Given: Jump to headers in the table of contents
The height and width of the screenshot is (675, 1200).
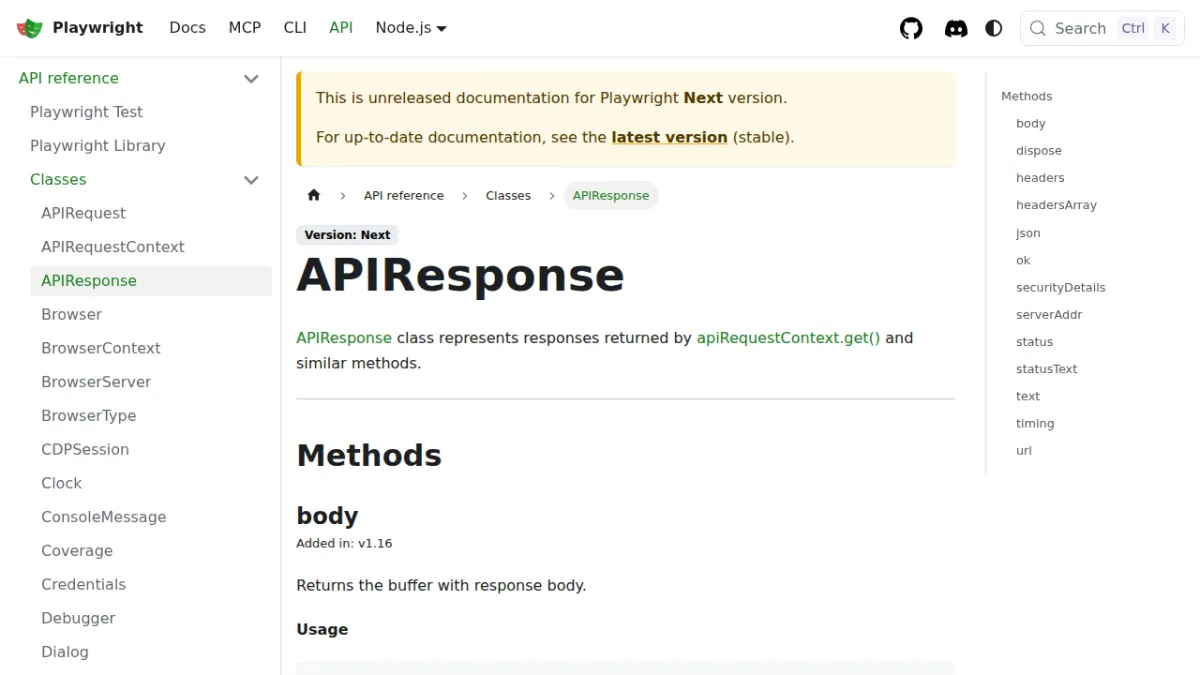Looking at the screenshot, I should click(1040, 178).
